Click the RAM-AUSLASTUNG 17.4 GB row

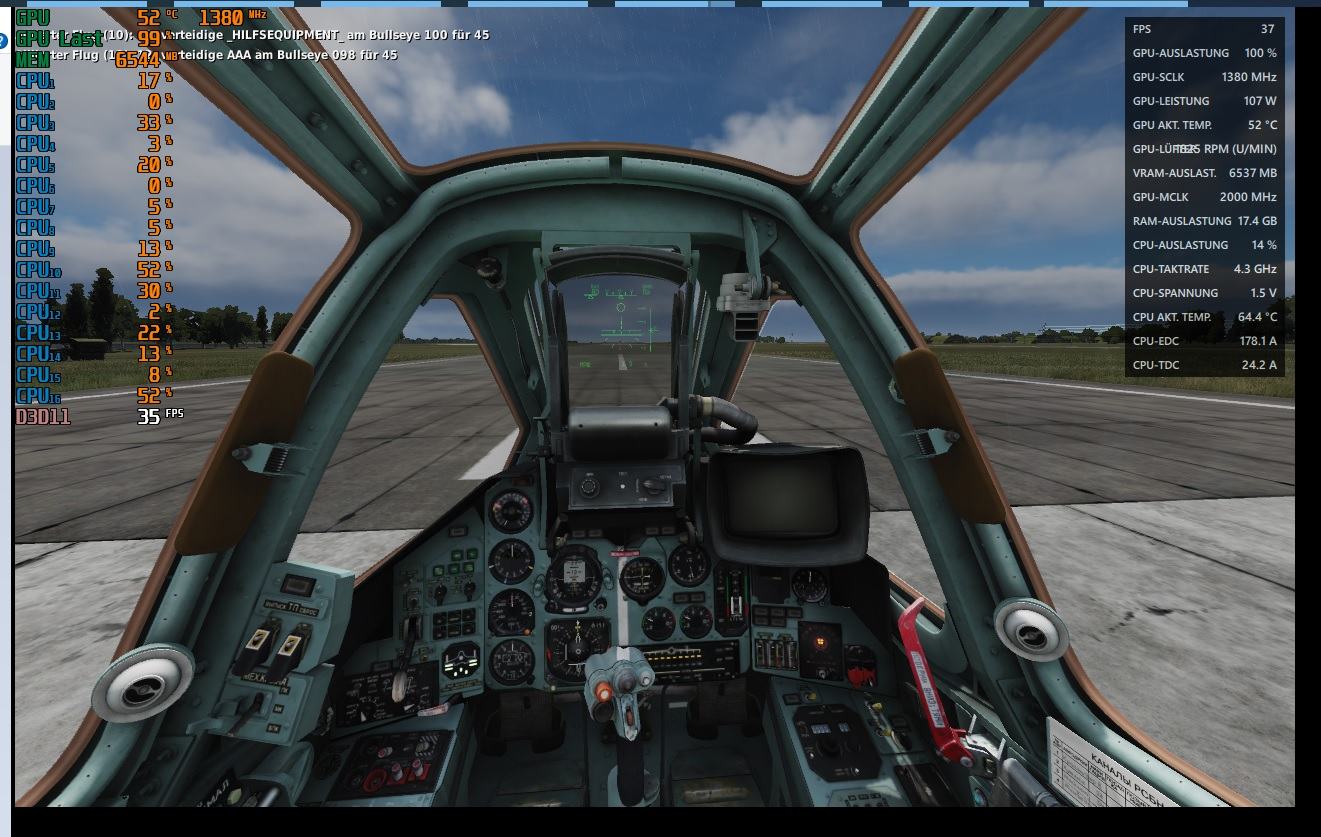[x=1204, y=221]
